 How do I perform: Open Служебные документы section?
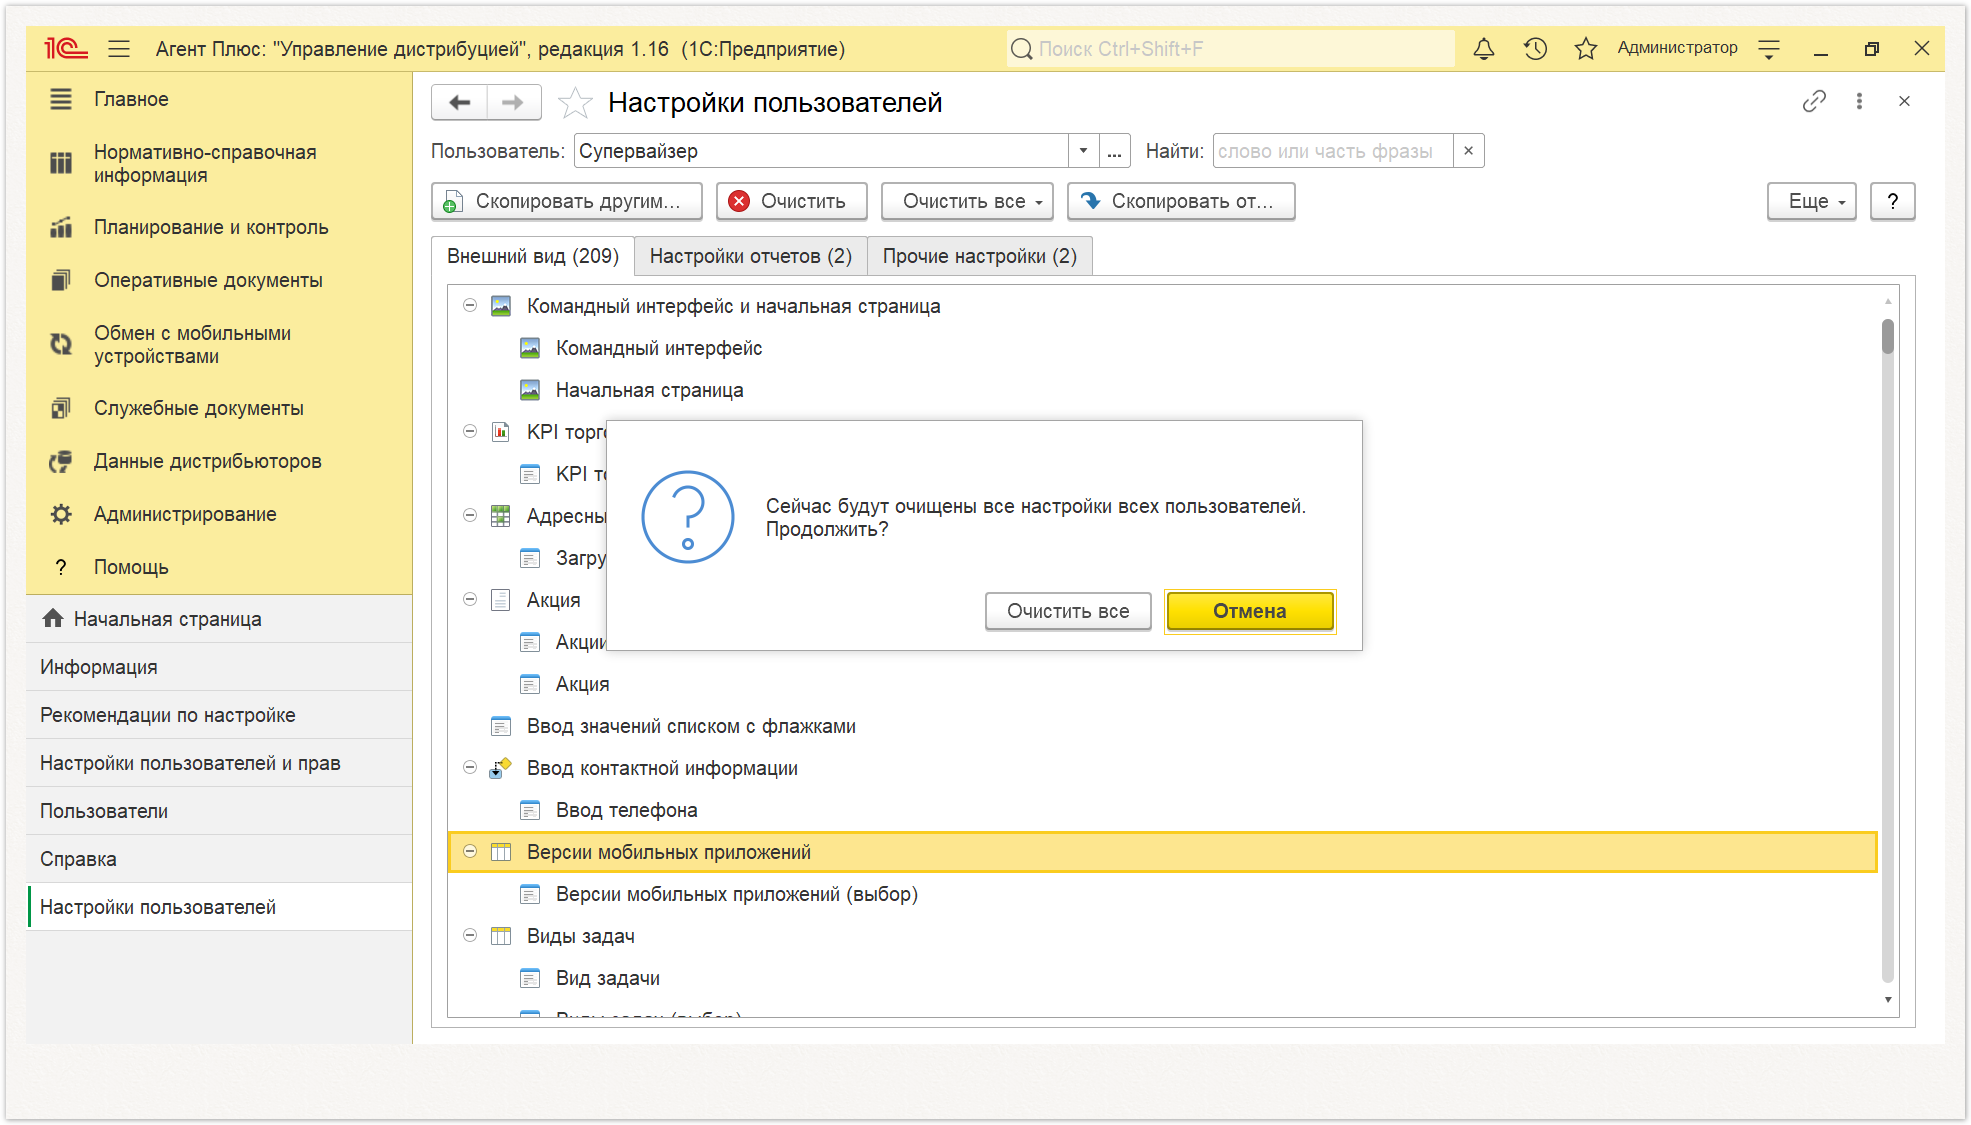coord(219,408)
